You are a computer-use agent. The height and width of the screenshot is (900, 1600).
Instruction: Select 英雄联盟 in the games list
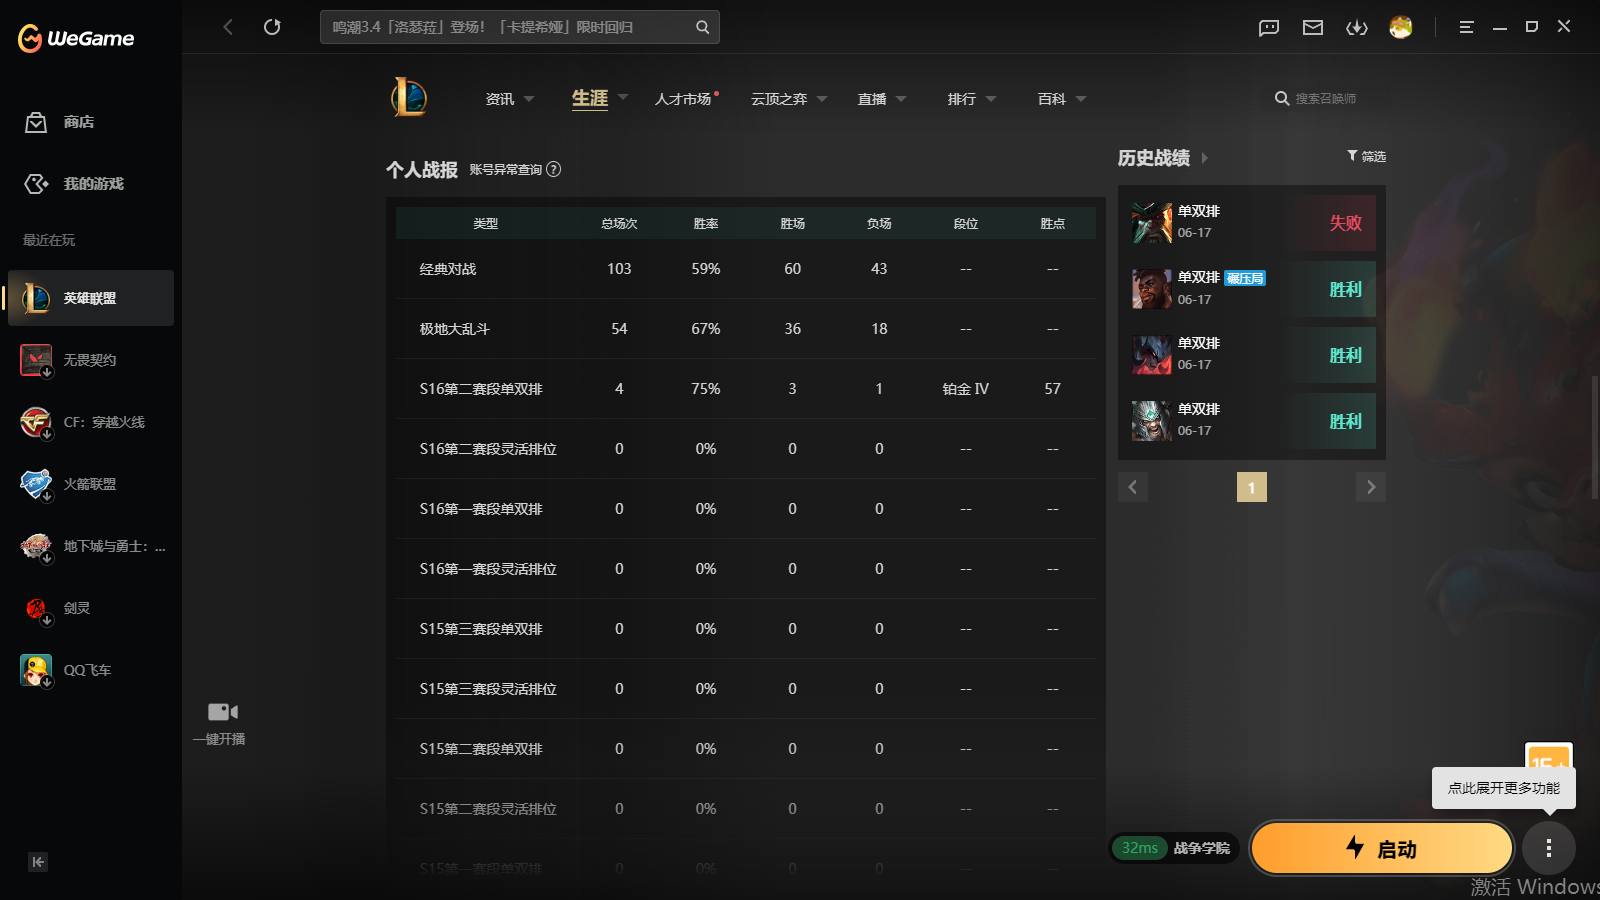[x=91, y=298]
